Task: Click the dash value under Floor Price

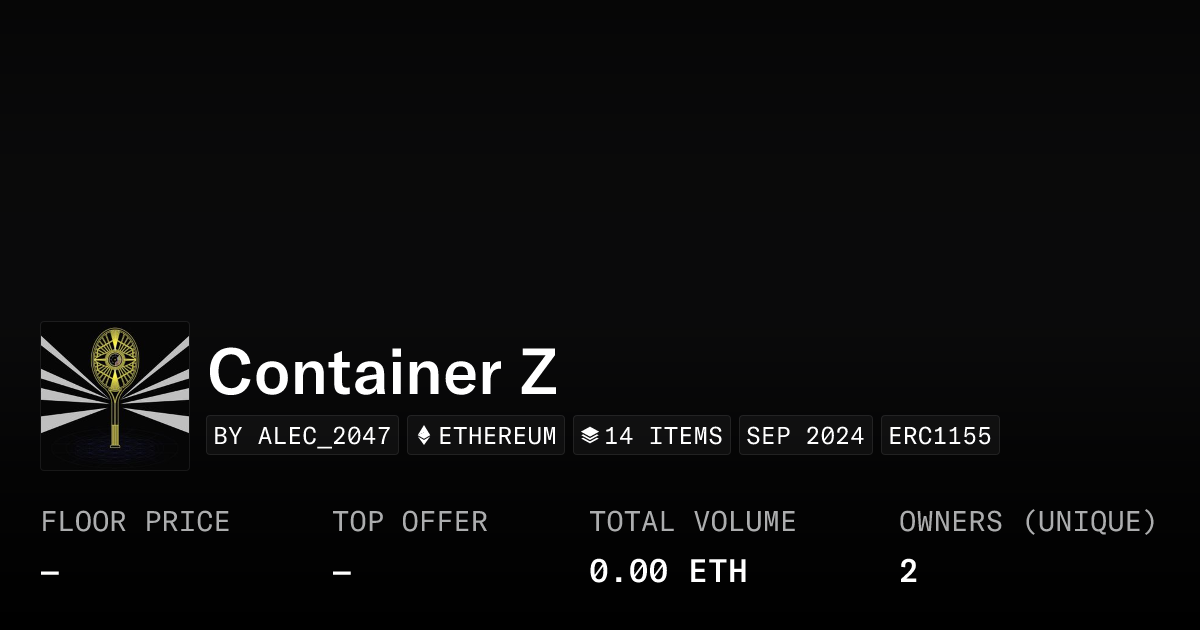Action: 50,573
